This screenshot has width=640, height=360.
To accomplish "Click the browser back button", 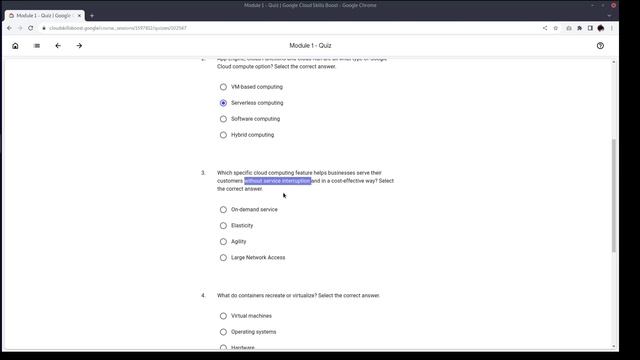I will point(9,28).
